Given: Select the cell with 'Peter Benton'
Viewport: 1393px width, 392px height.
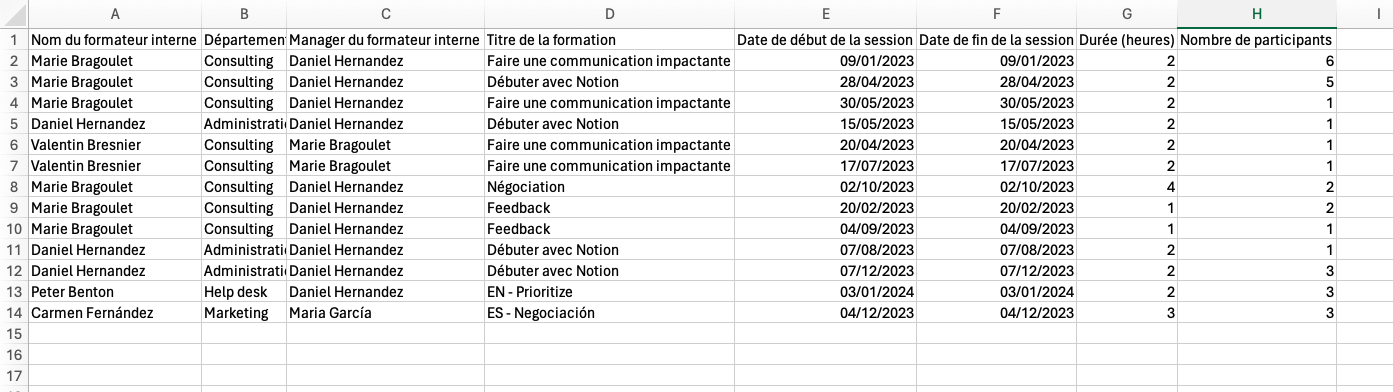Looking at the screenshot, I should pos(115,292).
